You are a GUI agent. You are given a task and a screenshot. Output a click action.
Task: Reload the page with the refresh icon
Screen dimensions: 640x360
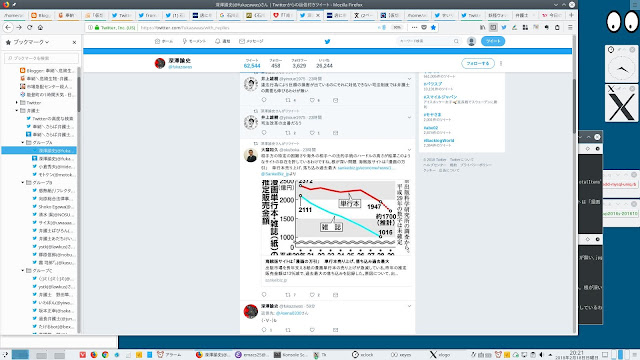(x=29, y=27)
